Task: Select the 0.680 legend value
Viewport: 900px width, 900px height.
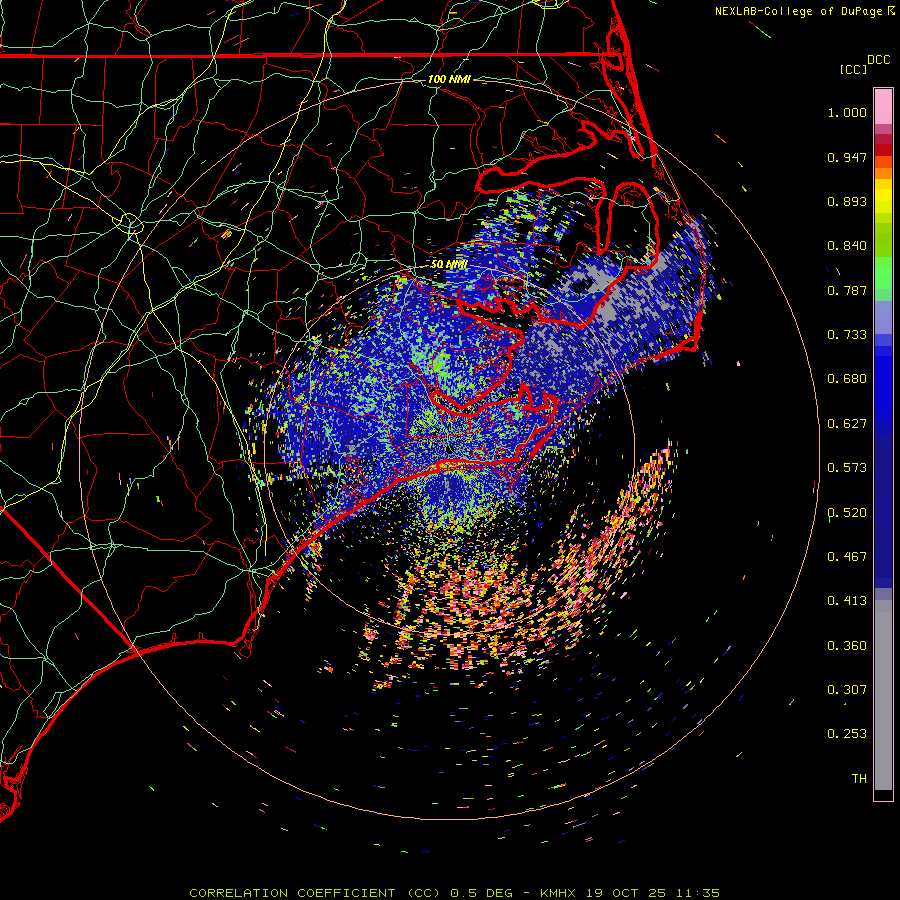Action: pyautogui.click(x=847, y=379)
